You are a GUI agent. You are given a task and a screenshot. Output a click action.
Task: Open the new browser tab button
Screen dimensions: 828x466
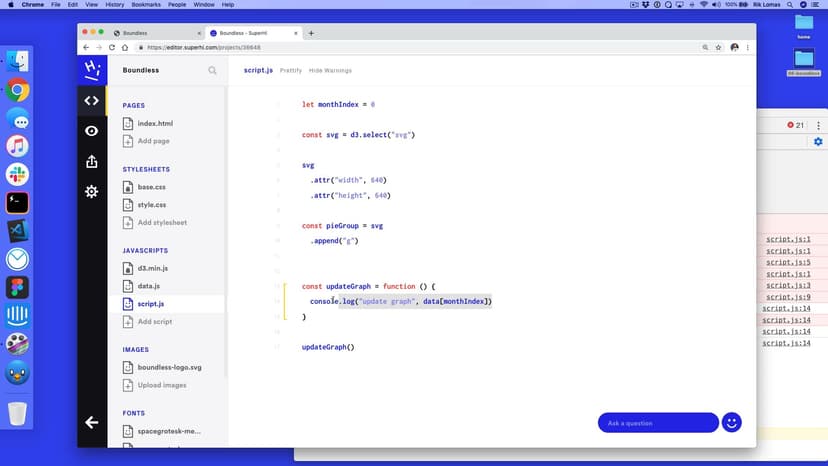[311, 33]
